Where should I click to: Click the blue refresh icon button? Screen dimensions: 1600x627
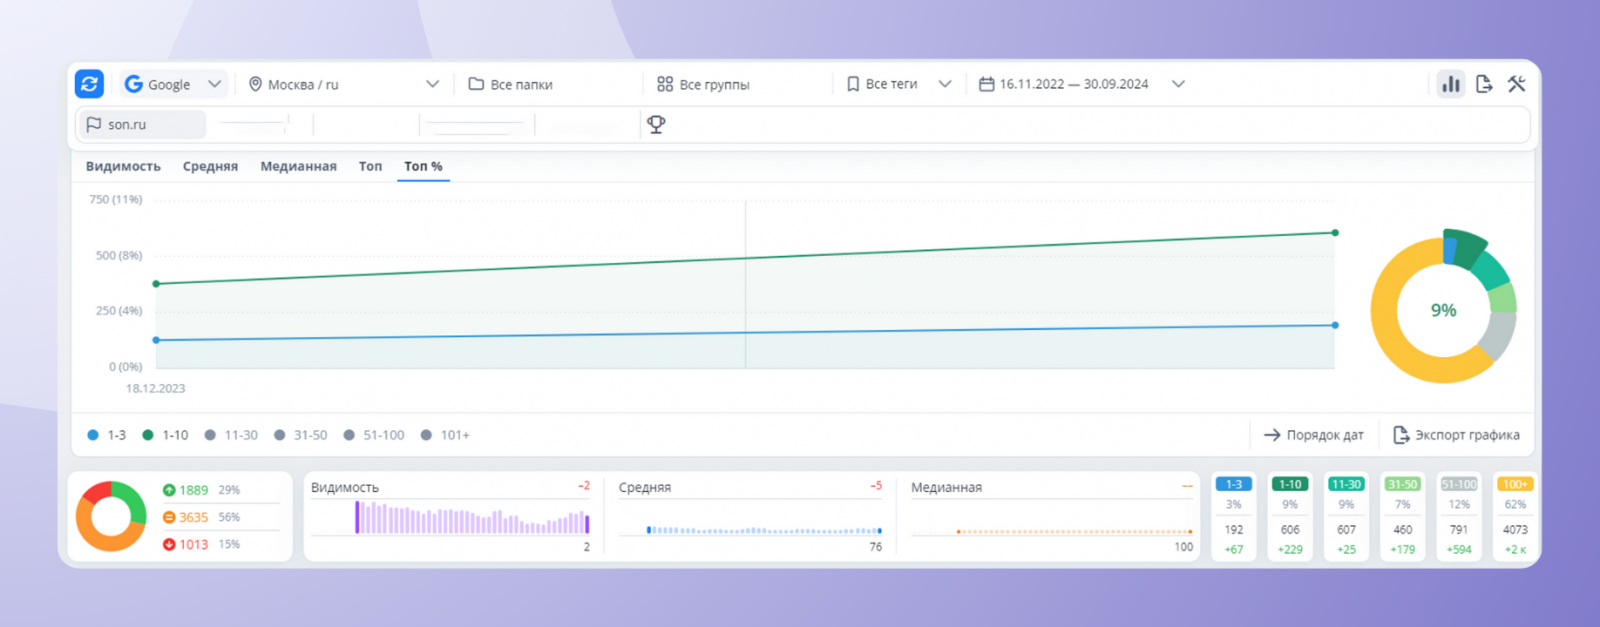[x=89, y=84]
